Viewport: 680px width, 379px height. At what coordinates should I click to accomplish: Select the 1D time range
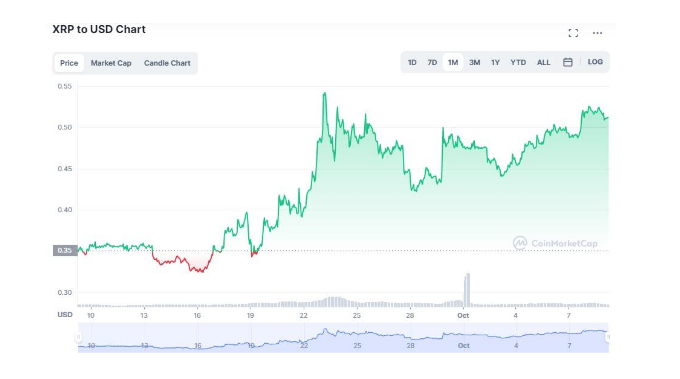tap(412, 62)
